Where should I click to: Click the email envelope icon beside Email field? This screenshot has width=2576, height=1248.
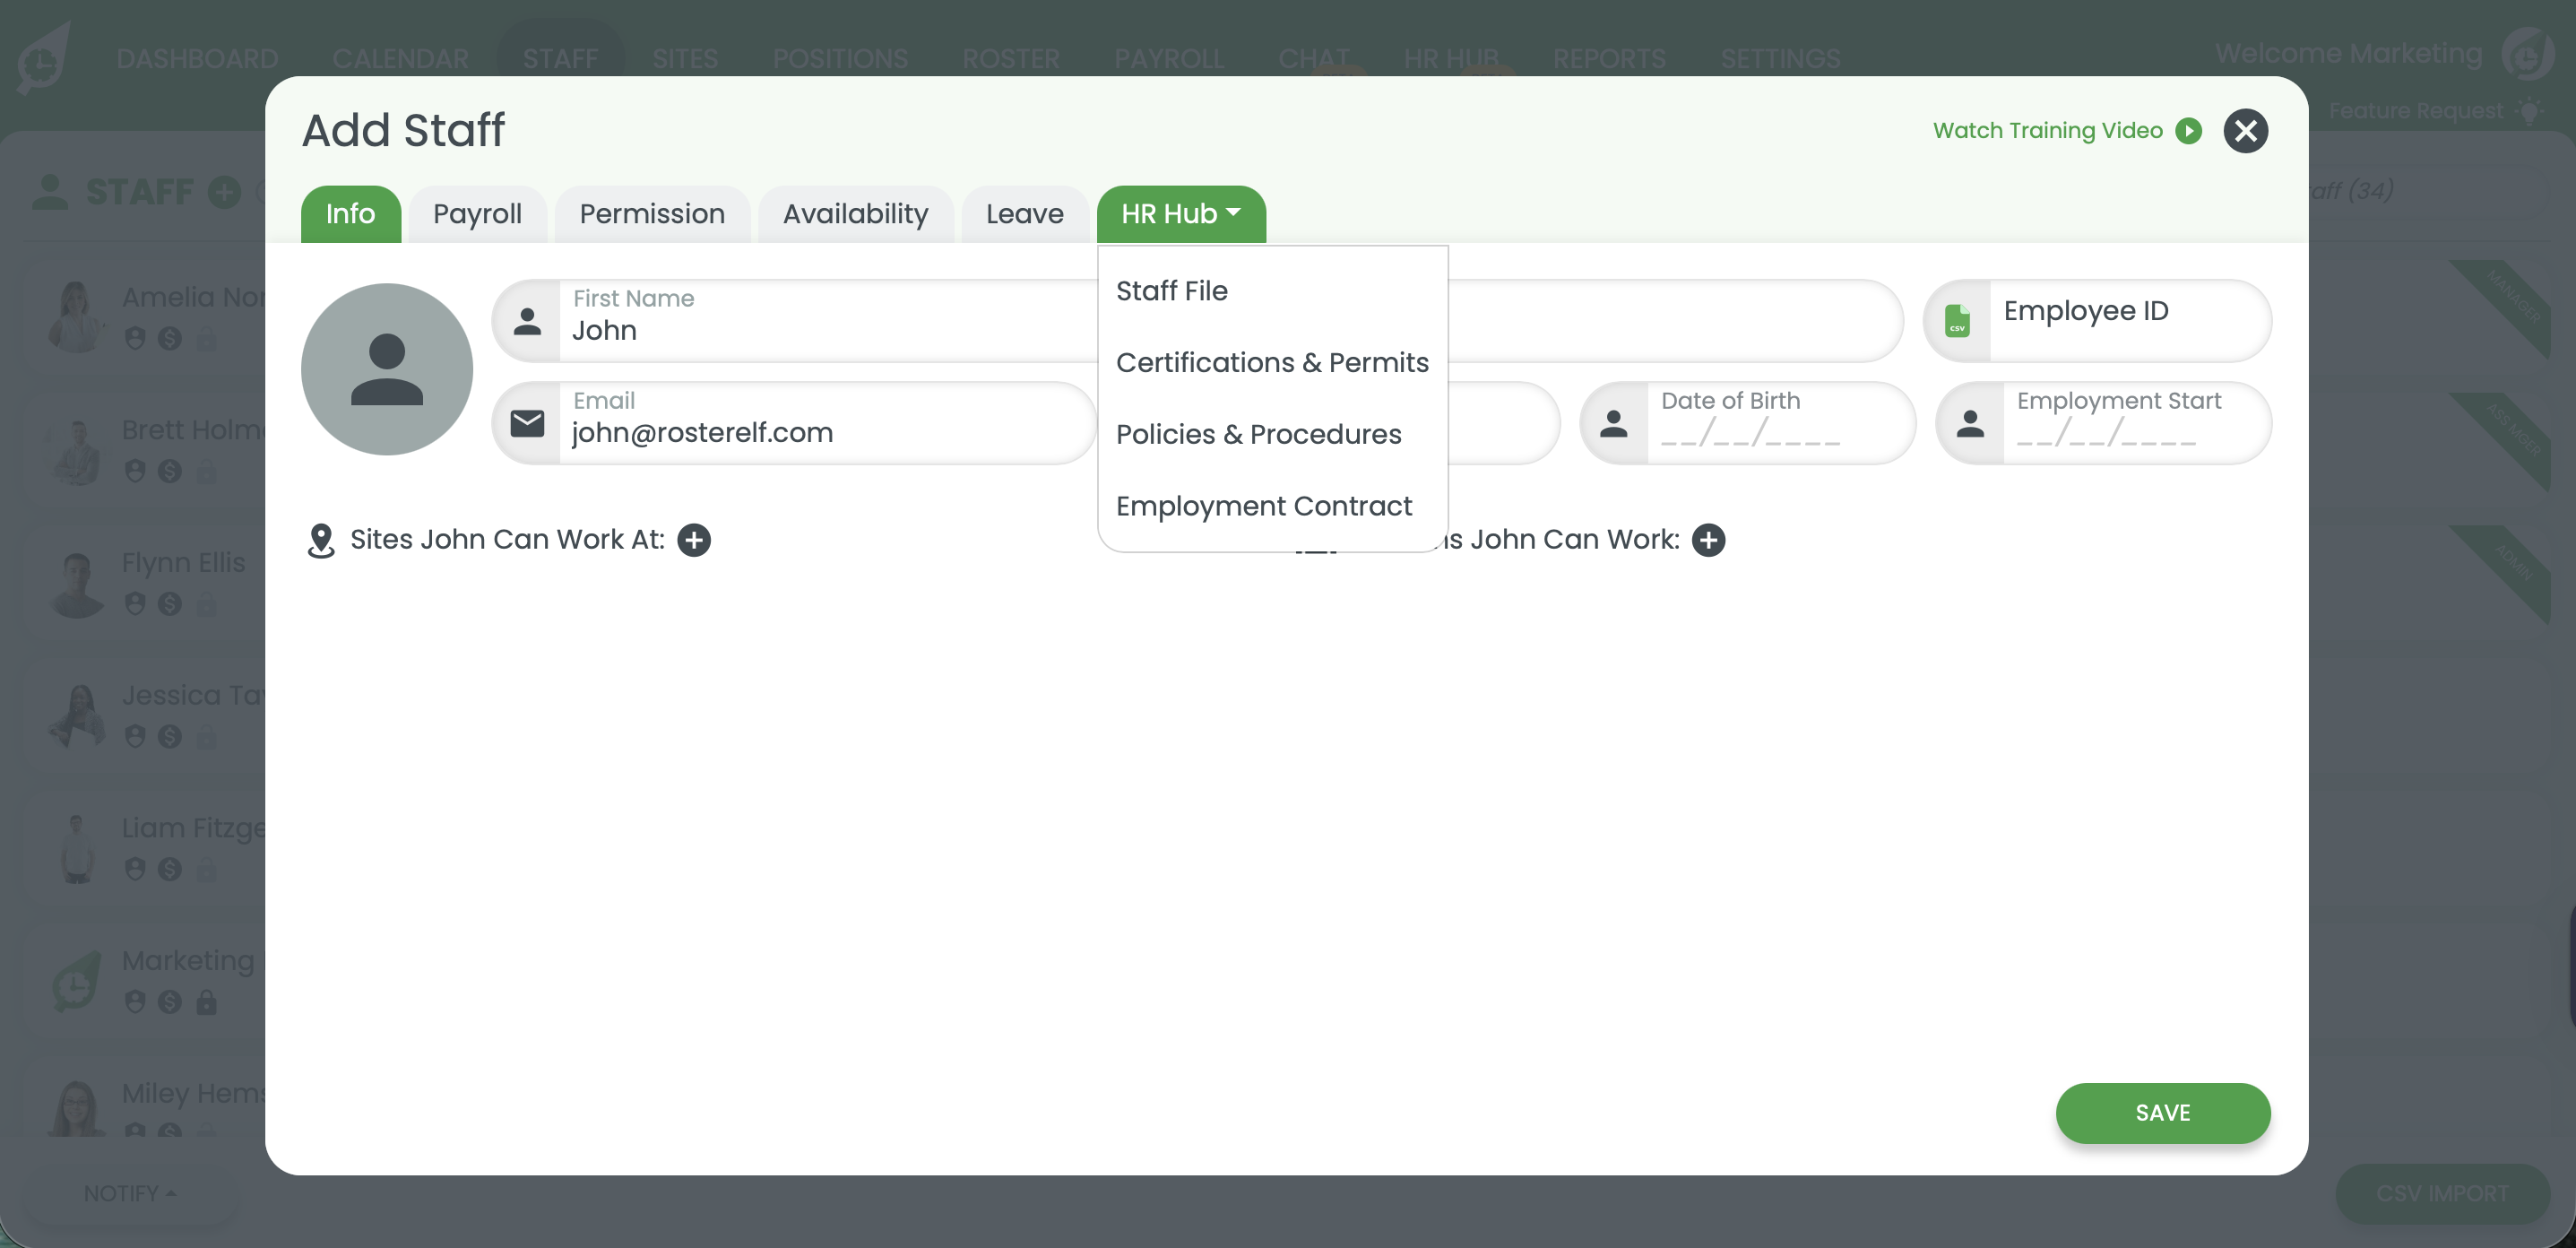tap(526, 422)
